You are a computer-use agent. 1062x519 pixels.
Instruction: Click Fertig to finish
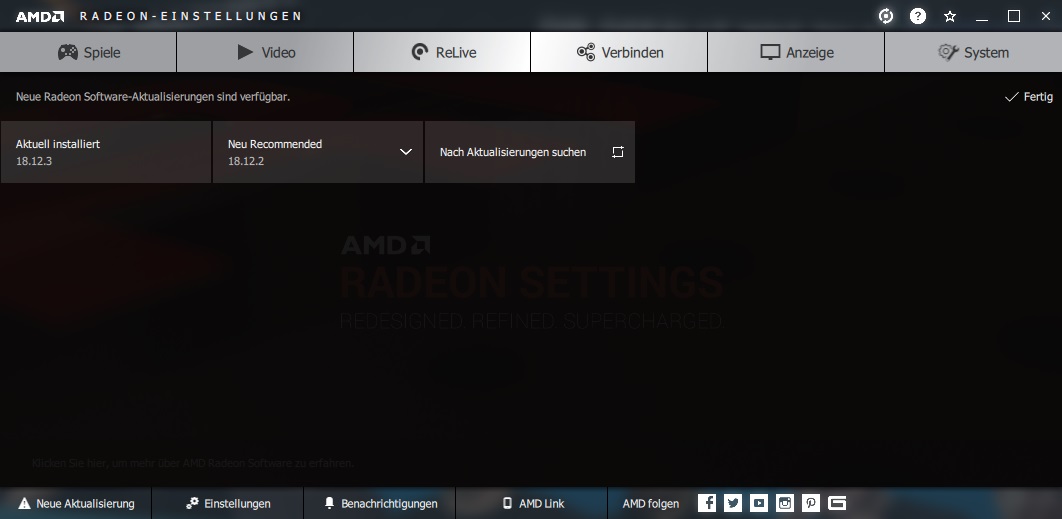[x=1029, y=97]
